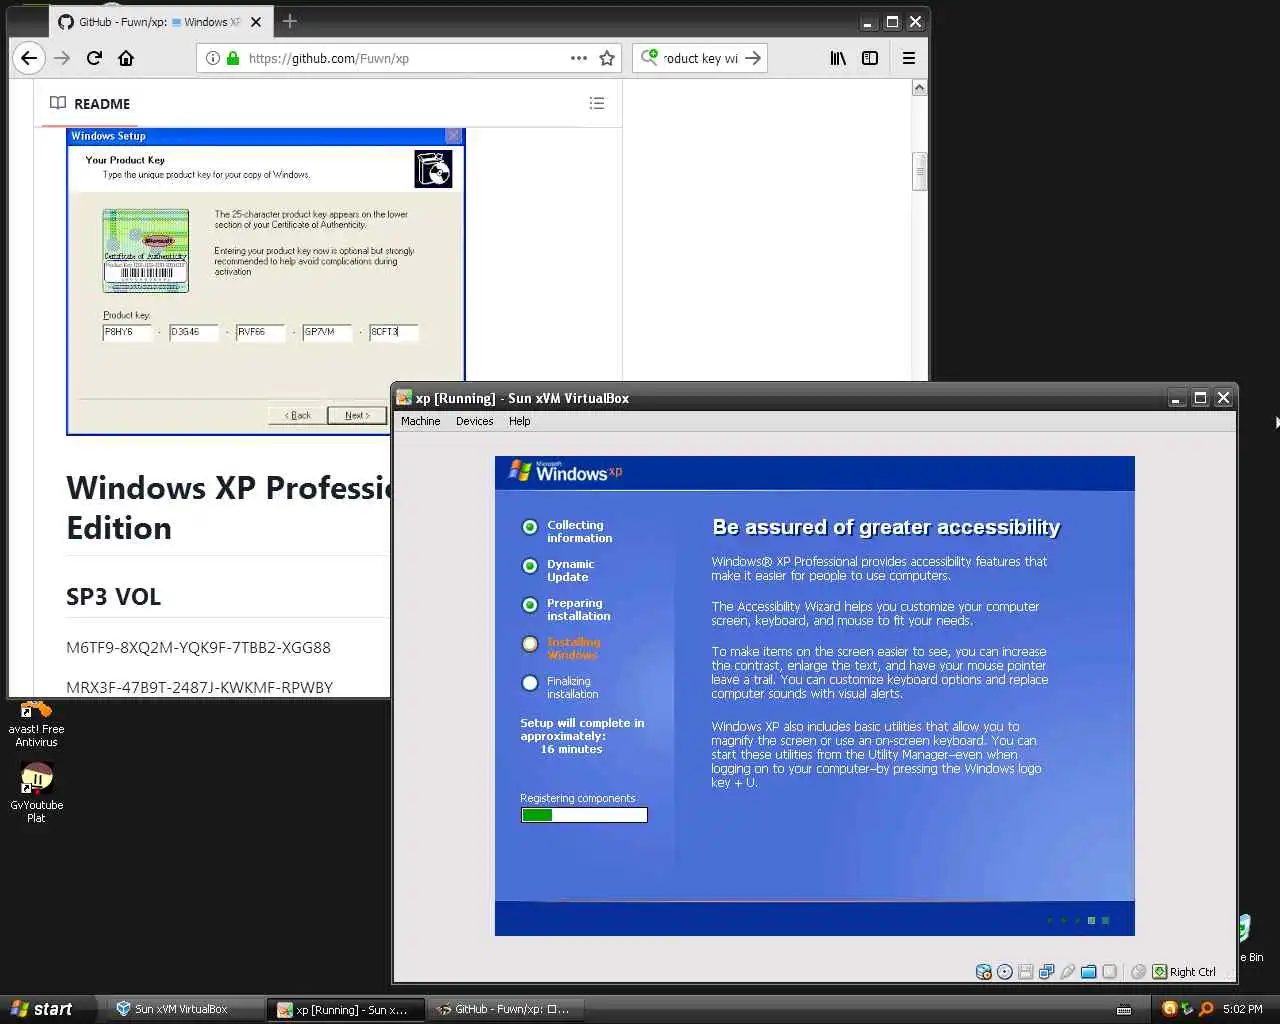Viewport: 1280px width, 1024px height.
Task: Click the README book icon
Action: click(x=58, y=103)
